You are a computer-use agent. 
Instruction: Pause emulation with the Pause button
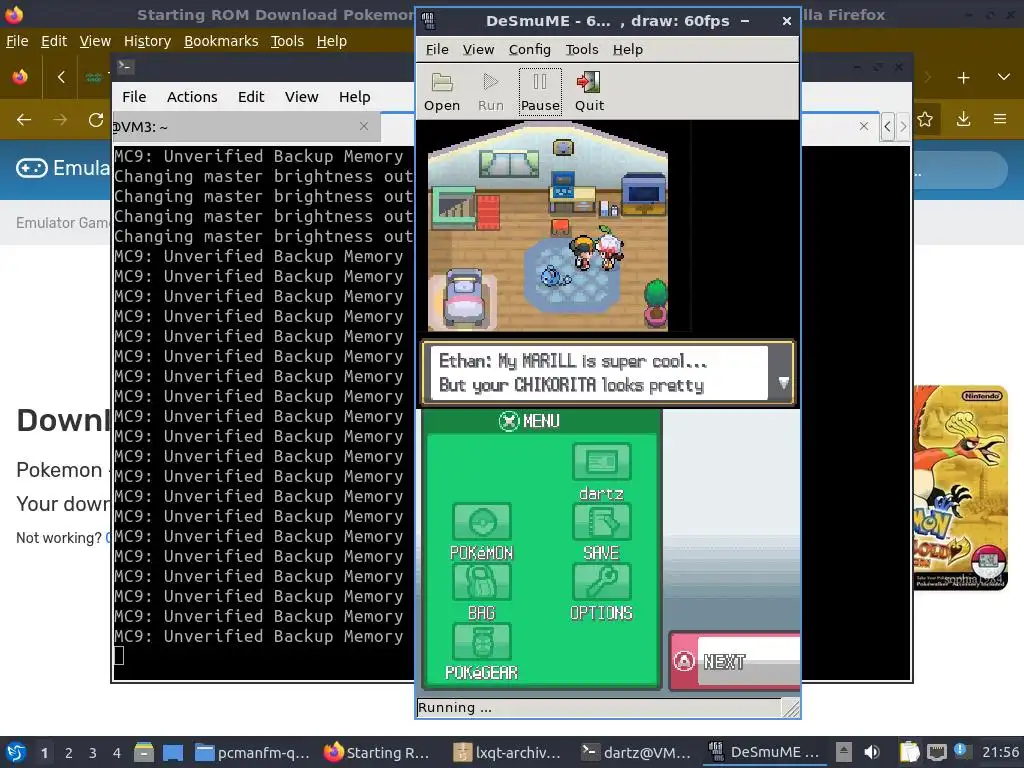click(540, 91)
